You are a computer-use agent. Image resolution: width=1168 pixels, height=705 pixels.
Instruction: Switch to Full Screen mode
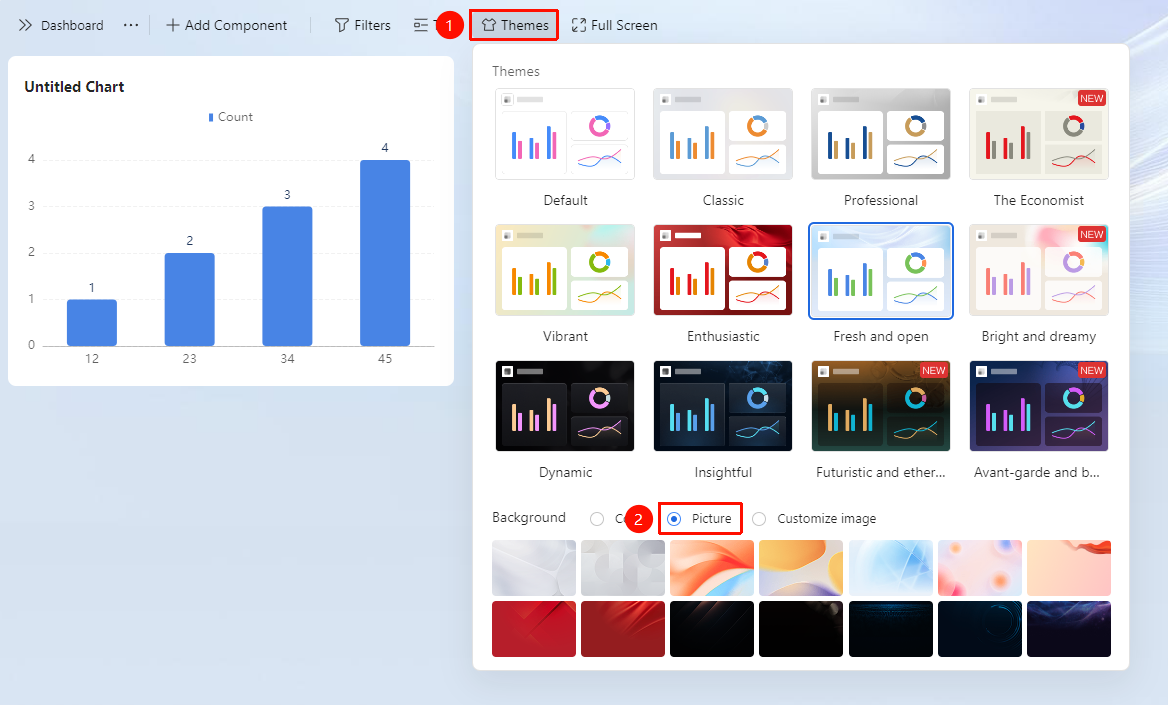pyautogui.click(x=615, y=25)
